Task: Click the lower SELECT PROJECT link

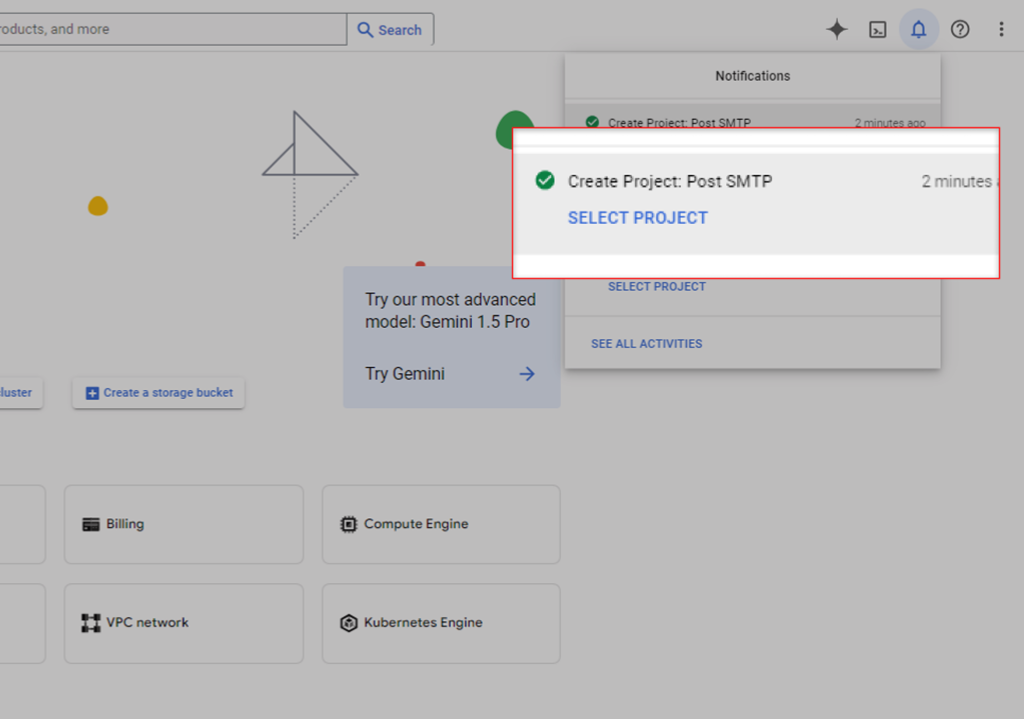Action: point(657,287)
